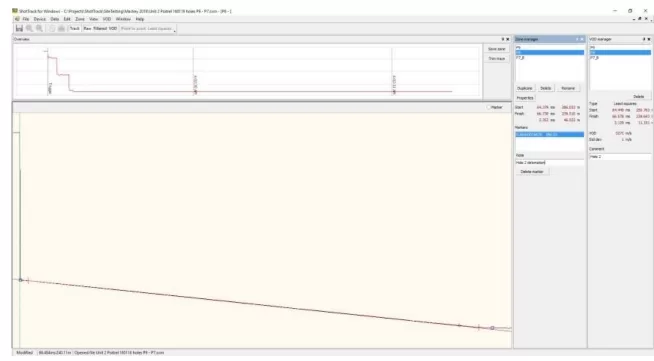This screenshot has height=361, width=654.
Task: Close the VOD manager panel
Action: point(649,39)
